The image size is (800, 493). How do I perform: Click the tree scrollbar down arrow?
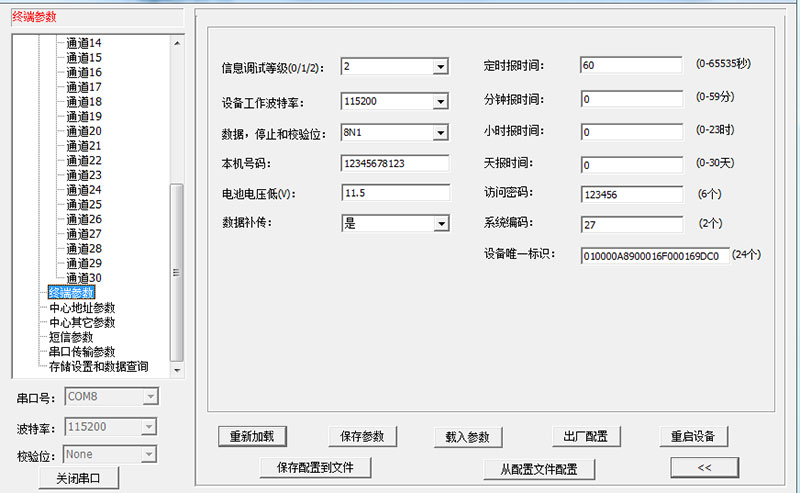tap(177, 370)
